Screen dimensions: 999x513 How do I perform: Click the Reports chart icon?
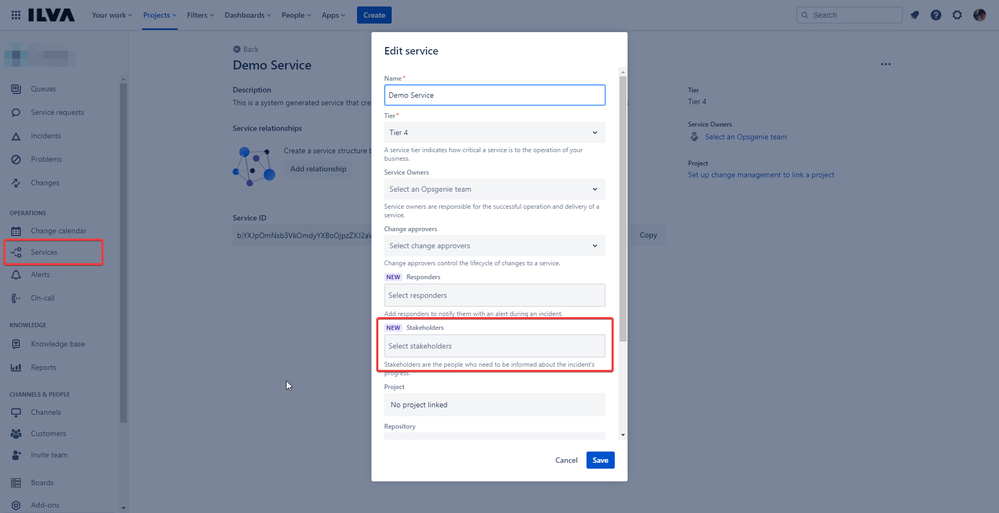click(x=17, y=368)
